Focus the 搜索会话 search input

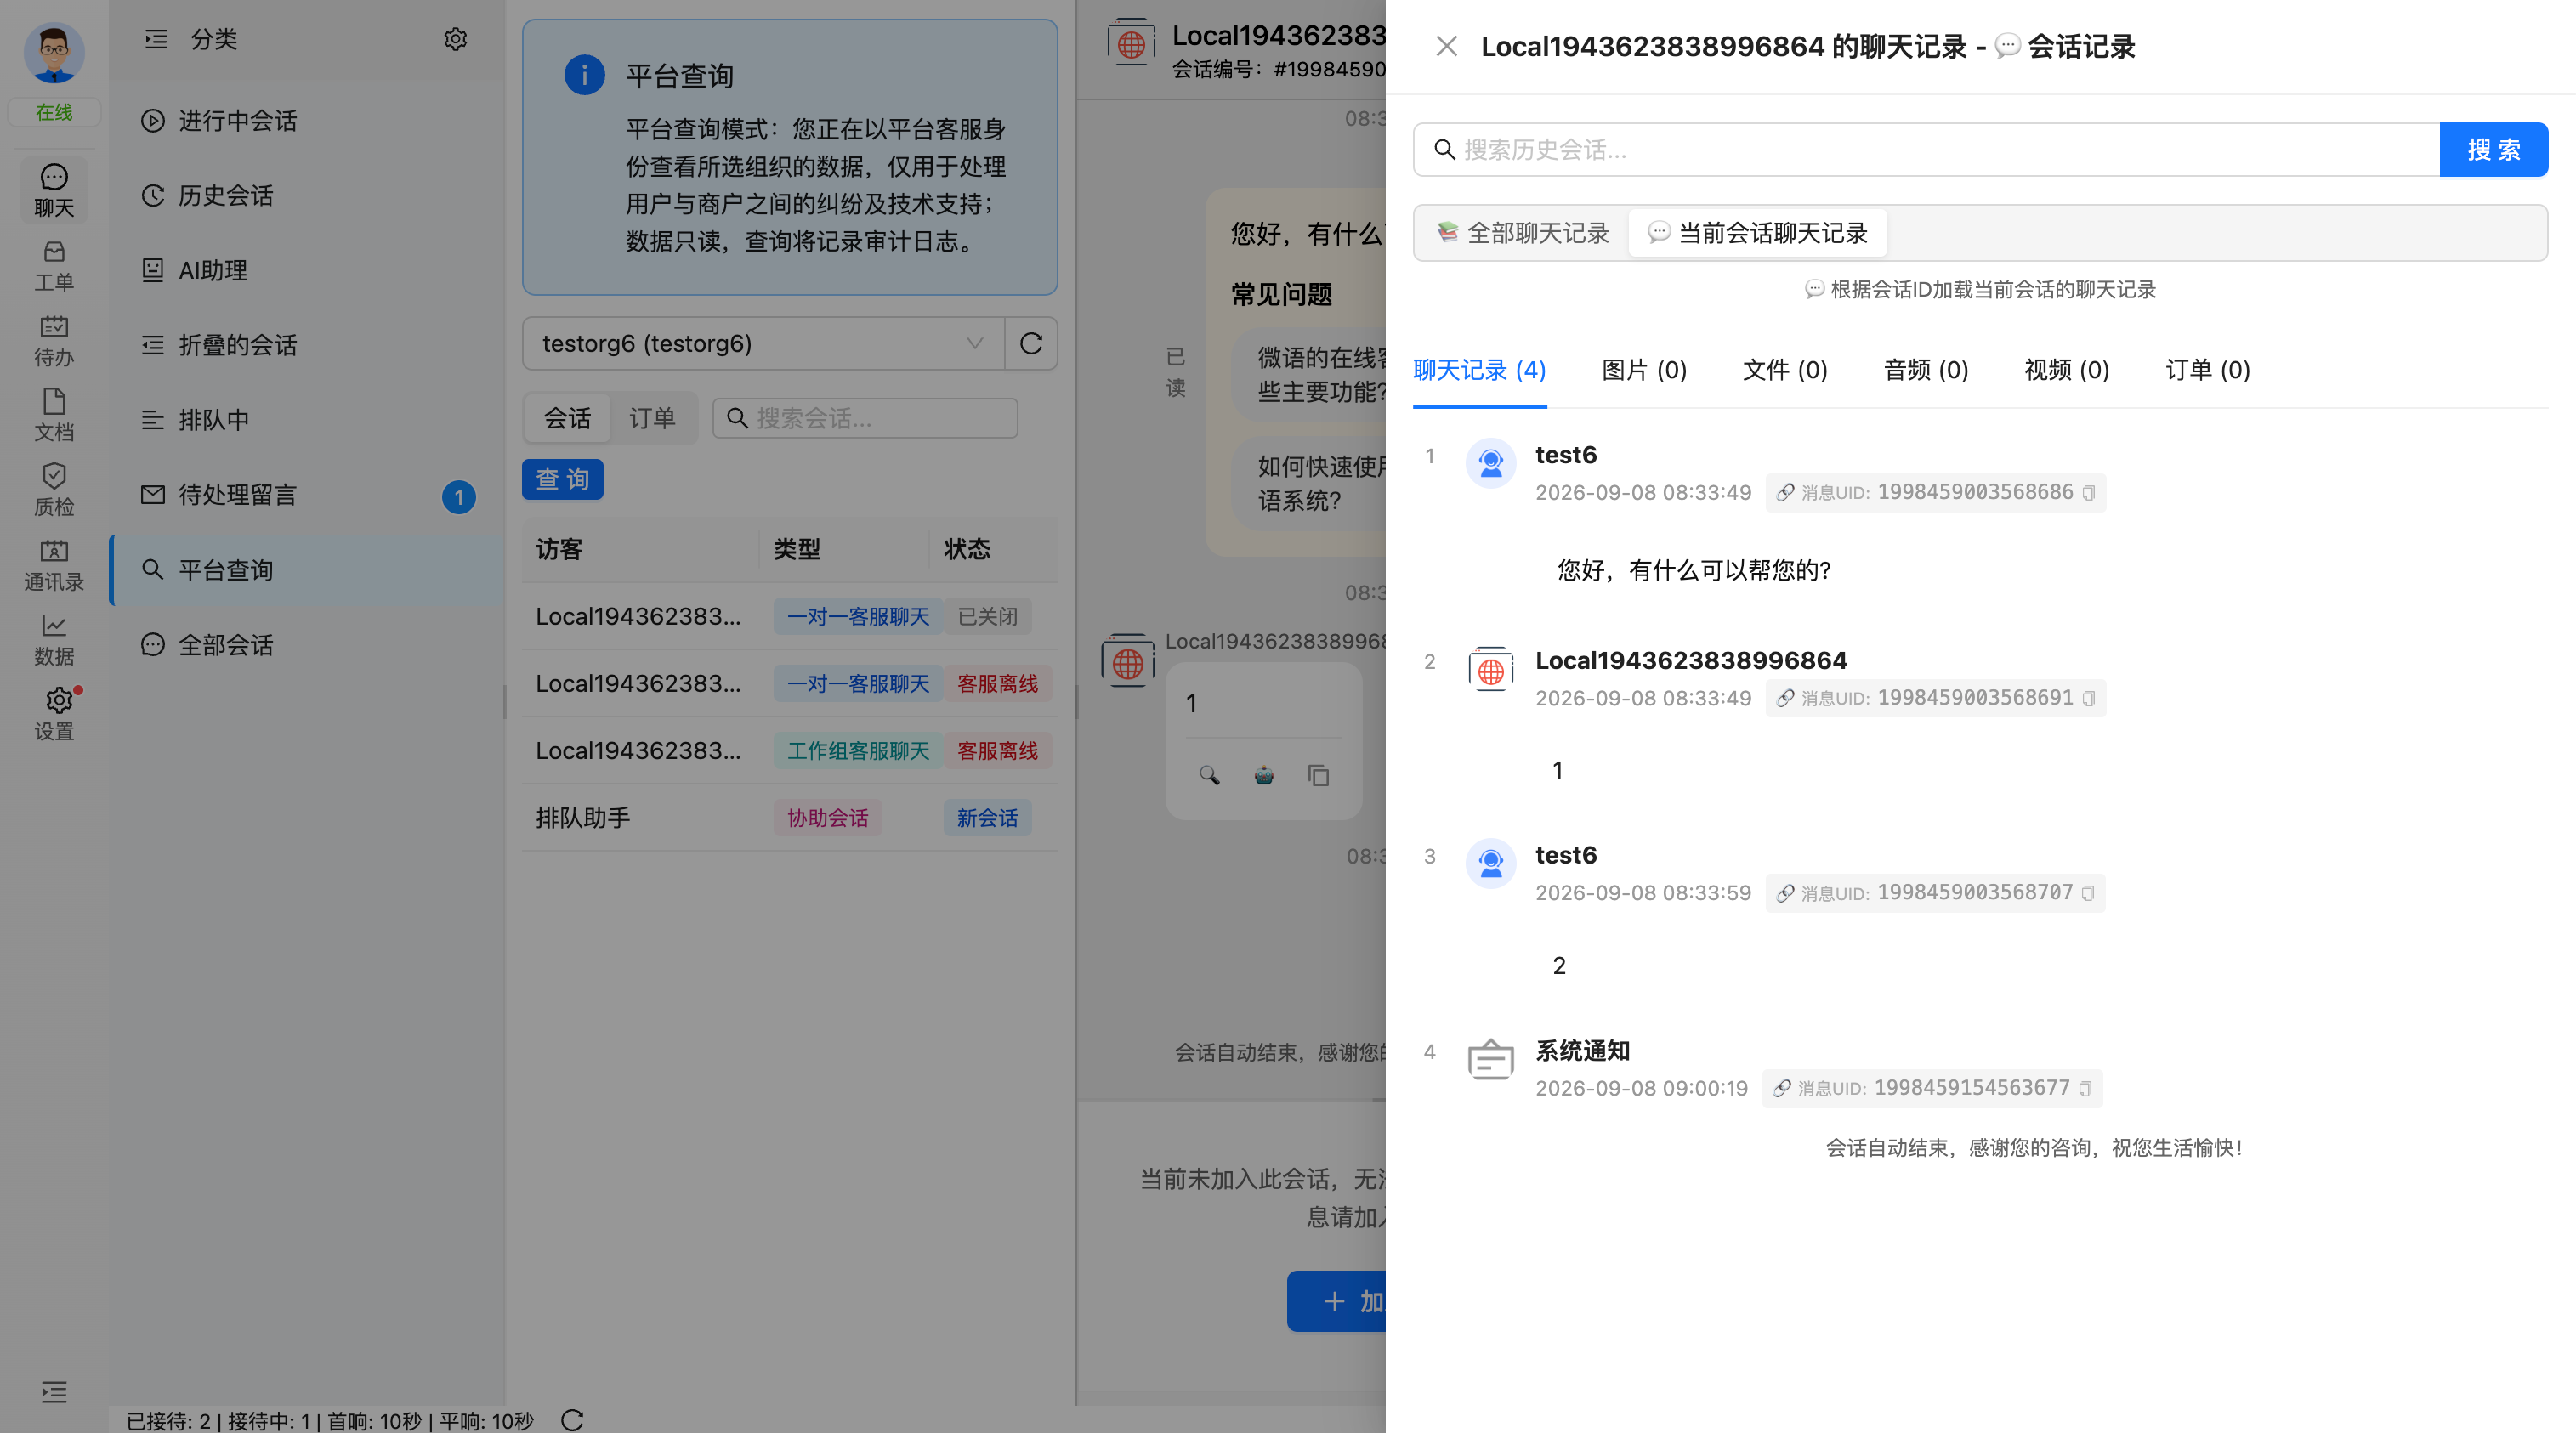click(x=865, y=418)
